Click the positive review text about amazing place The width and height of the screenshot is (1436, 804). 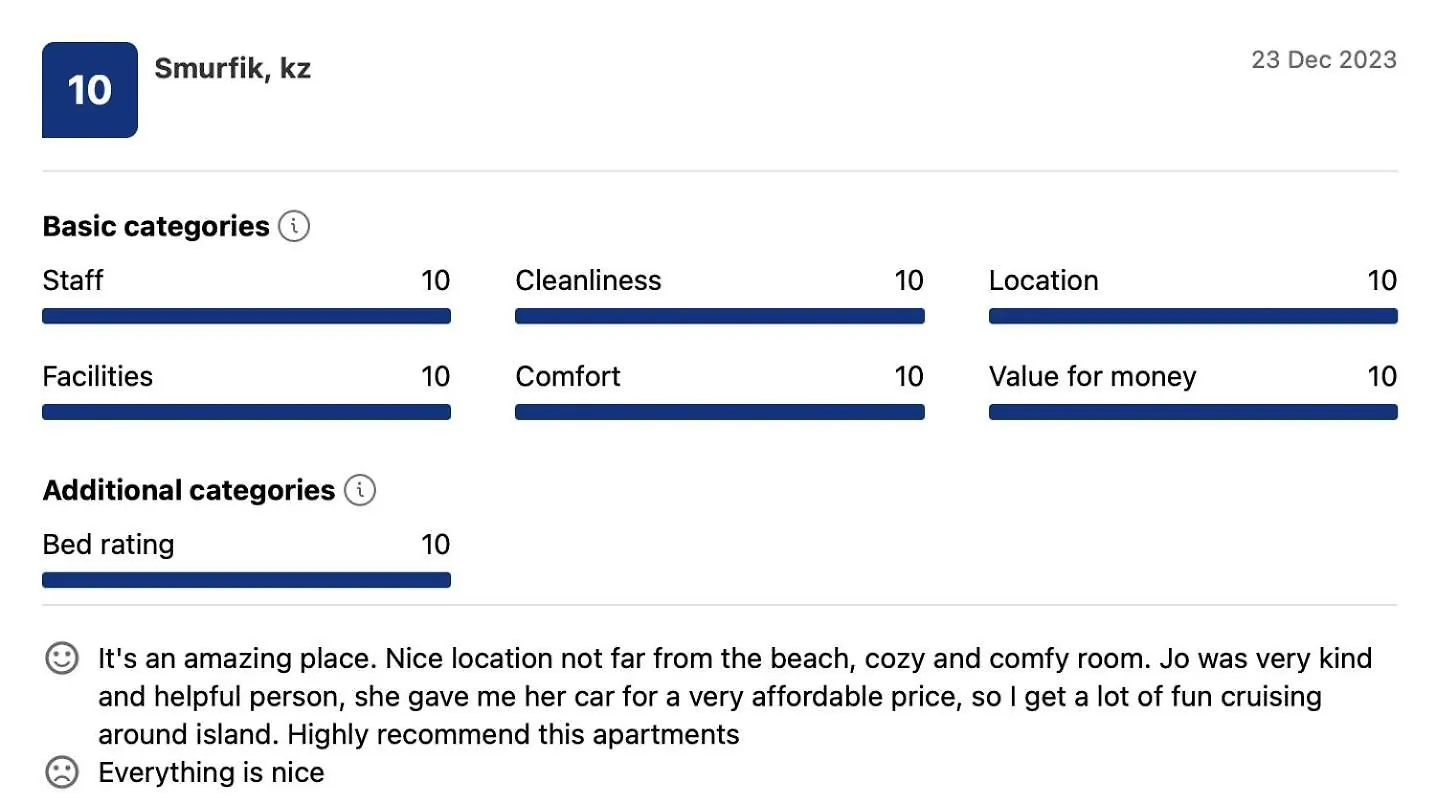click(x=735, y=697)
